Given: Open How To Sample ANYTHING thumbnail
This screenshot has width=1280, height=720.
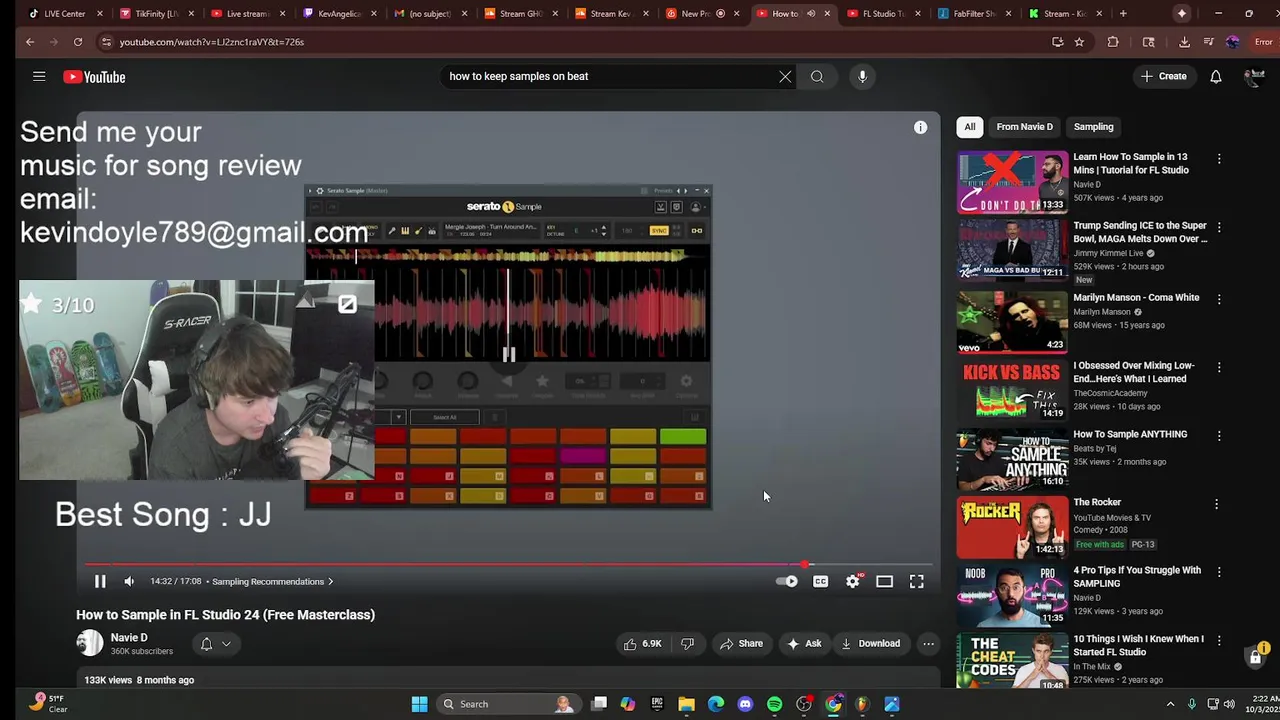Looking at the screenshot, I should (x=1012, y=459).
